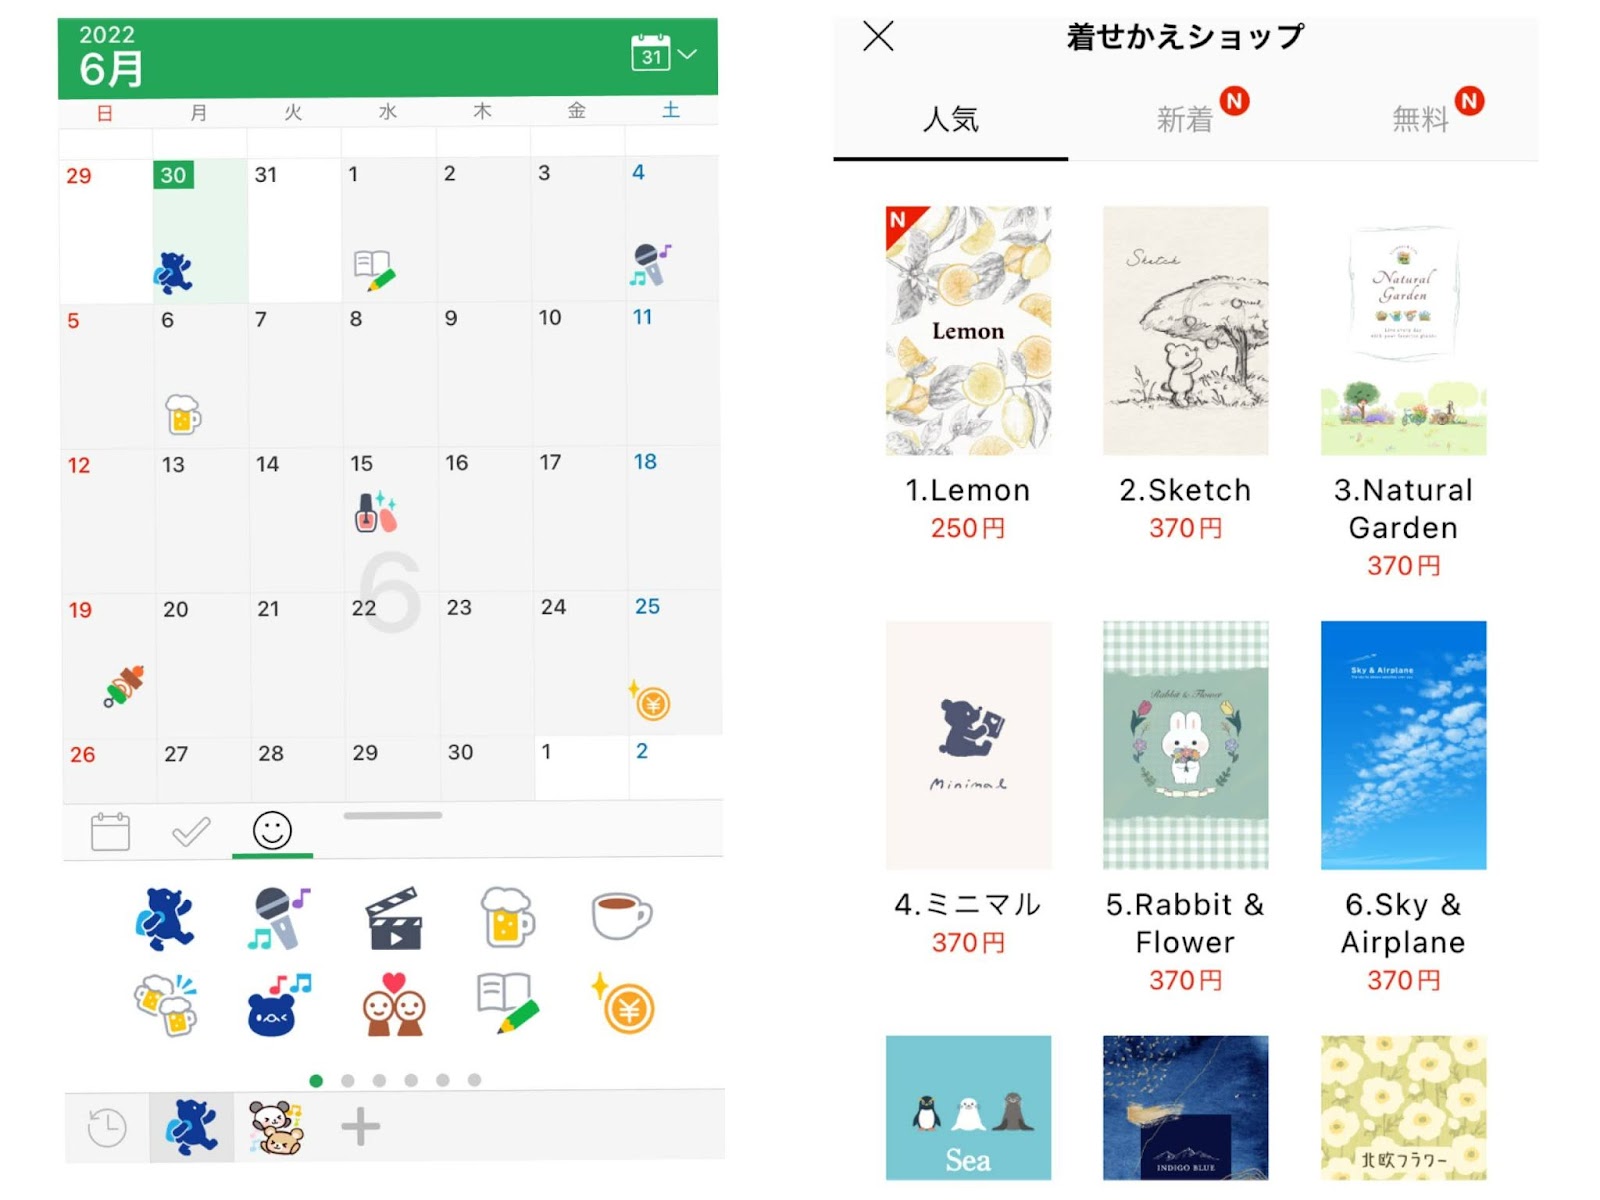Choose the microphone karaoke stamp in palette
1600x1200 pixels.
[279, 918]
